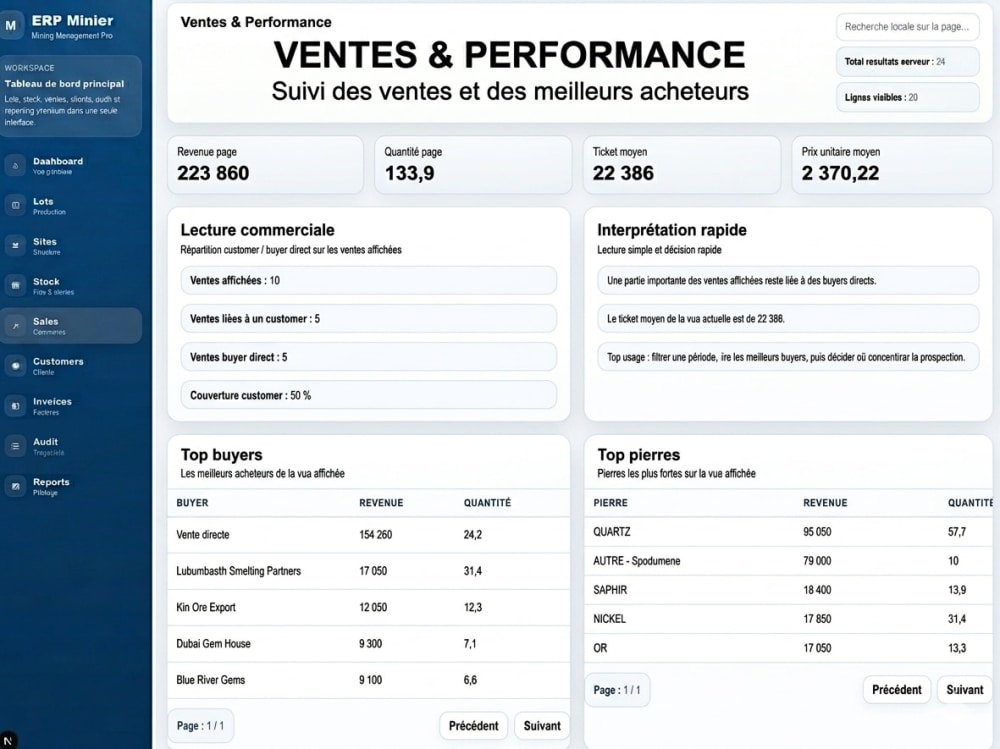
Task: Click the Lubumbasth Smelting Partners row
Action: [x=369, y=571]
